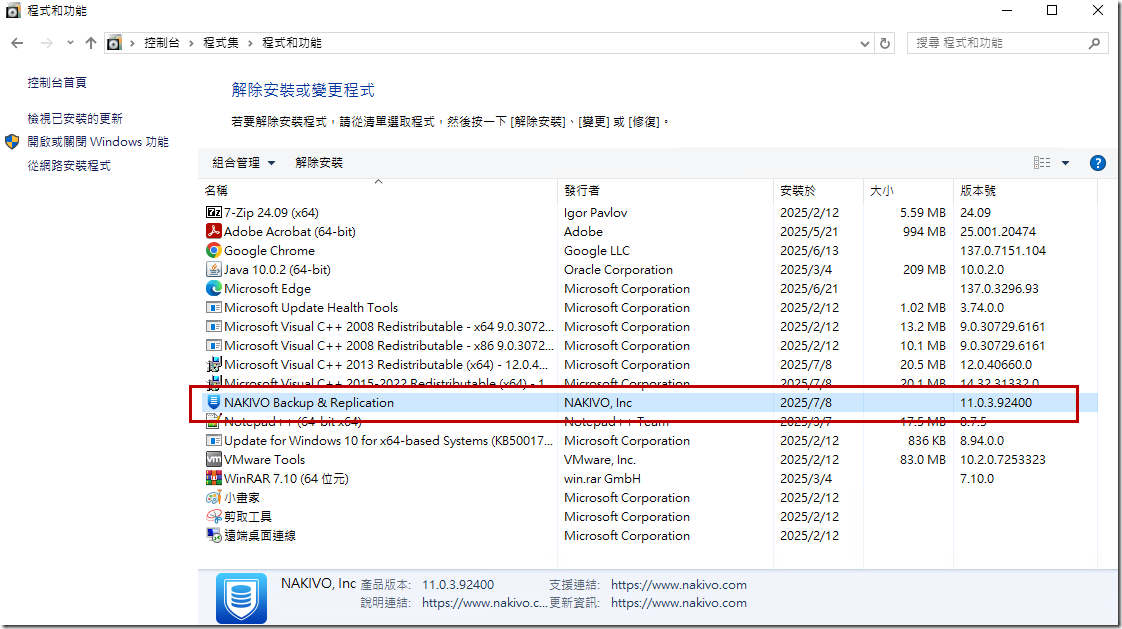Select the NAKIVO Backup & Replication row
The image size is (1122, 629).
coord(649,402)
